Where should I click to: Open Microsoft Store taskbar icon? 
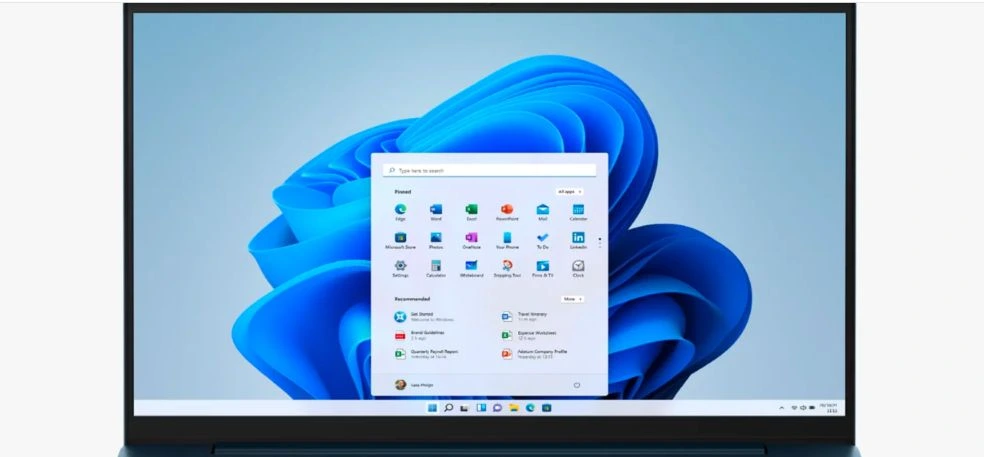tap(547, 408)
